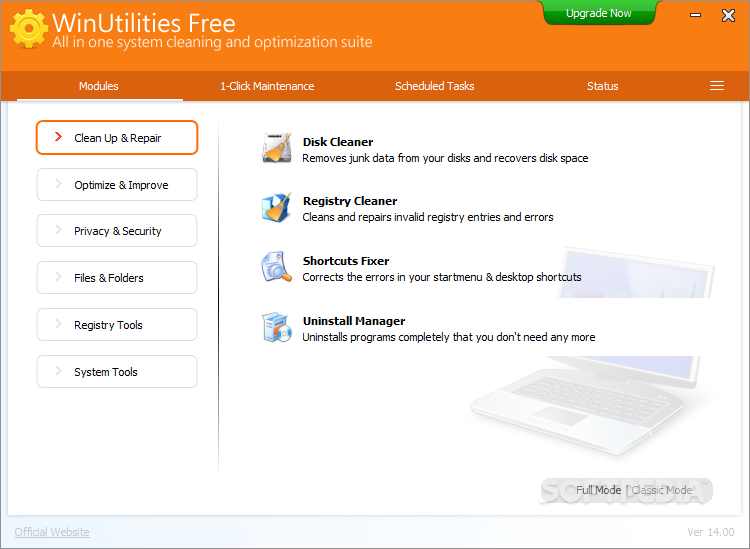Select the Optimize & Improve category
Screen dimensions: 750x549
click(117, 185)
